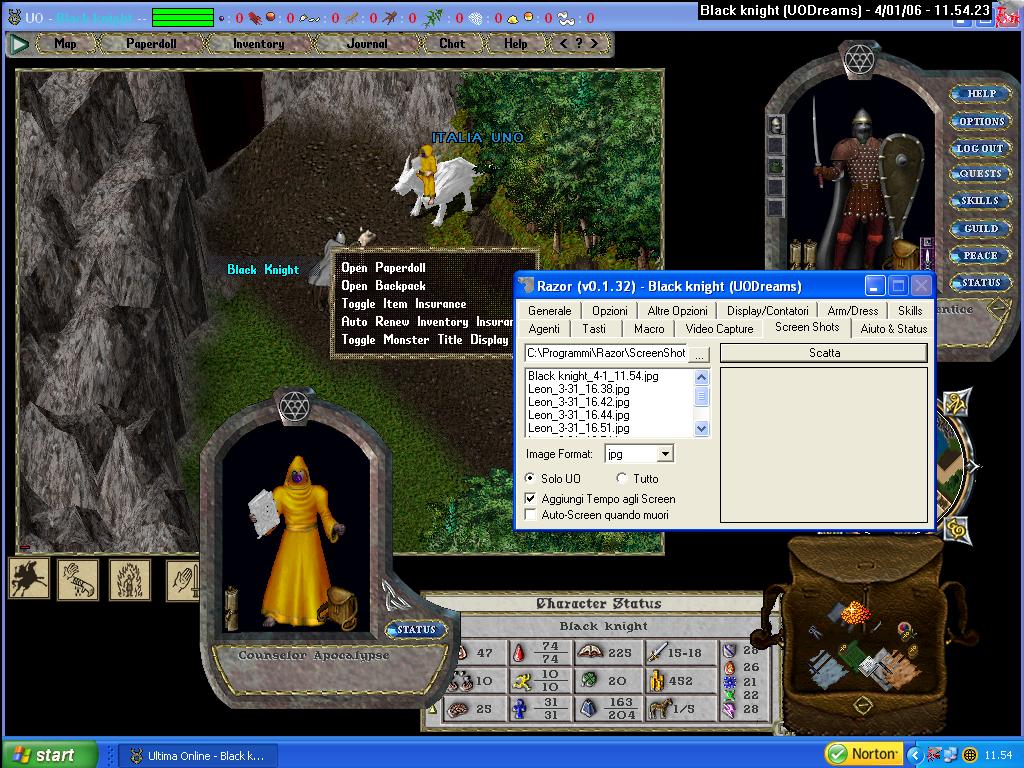The height and width of the screenshot is (768, 1024).
Task: Click the sword damage icon in Character Status
Action: 656,652
